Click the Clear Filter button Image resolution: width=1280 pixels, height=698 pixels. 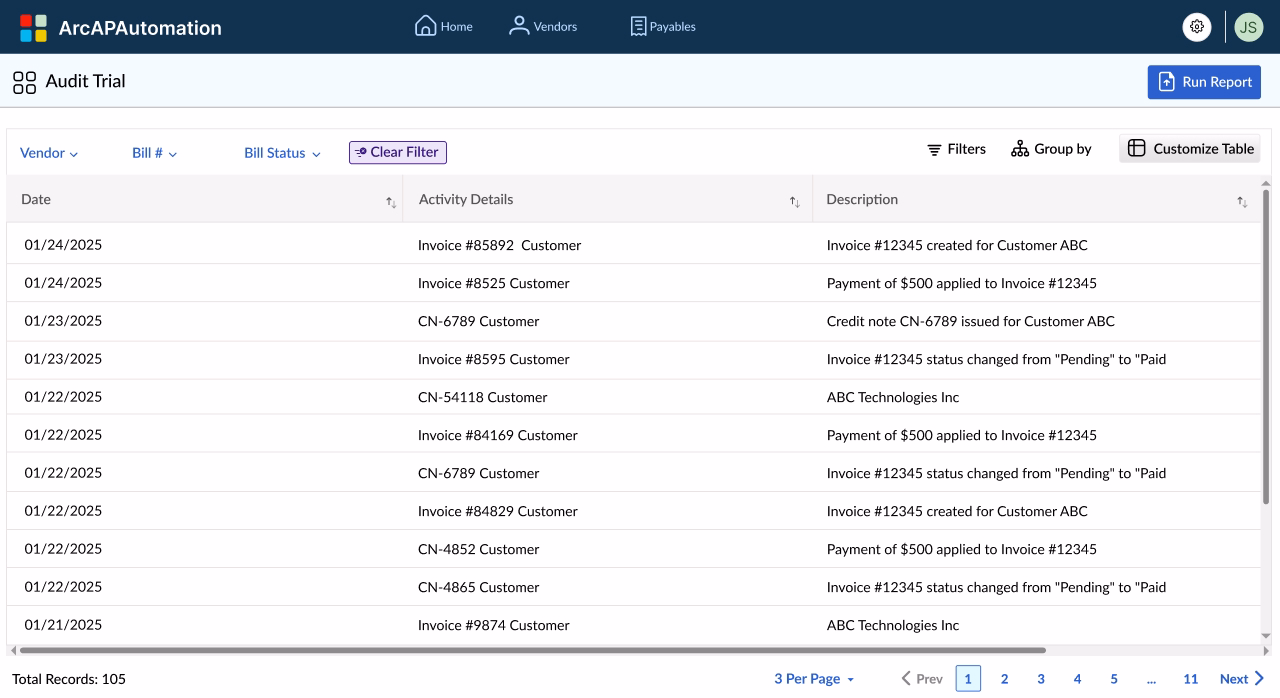coord(398,152)
